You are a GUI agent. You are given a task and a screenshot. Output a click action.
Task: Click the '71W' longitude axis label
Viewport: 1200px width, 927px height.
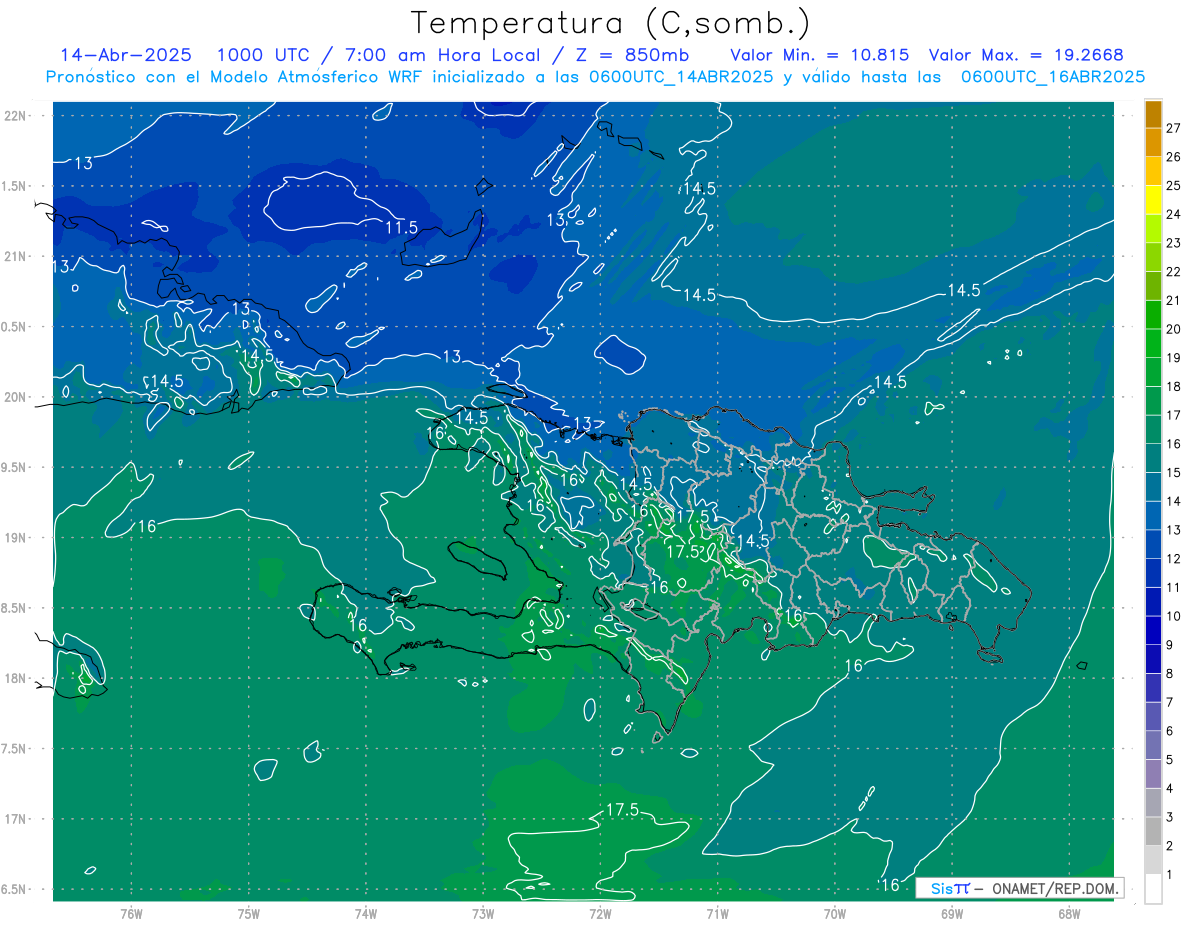[717, 913]
